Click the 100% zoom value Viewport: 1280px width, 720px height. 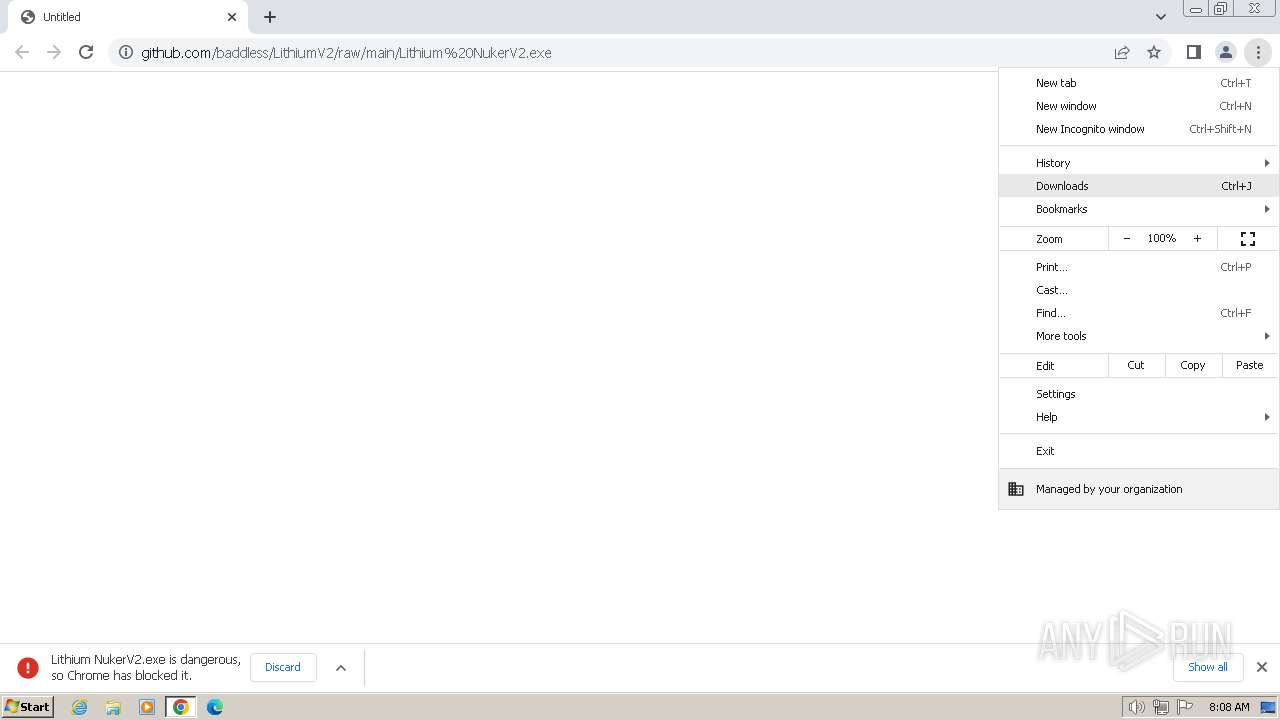click(1162, 239)
